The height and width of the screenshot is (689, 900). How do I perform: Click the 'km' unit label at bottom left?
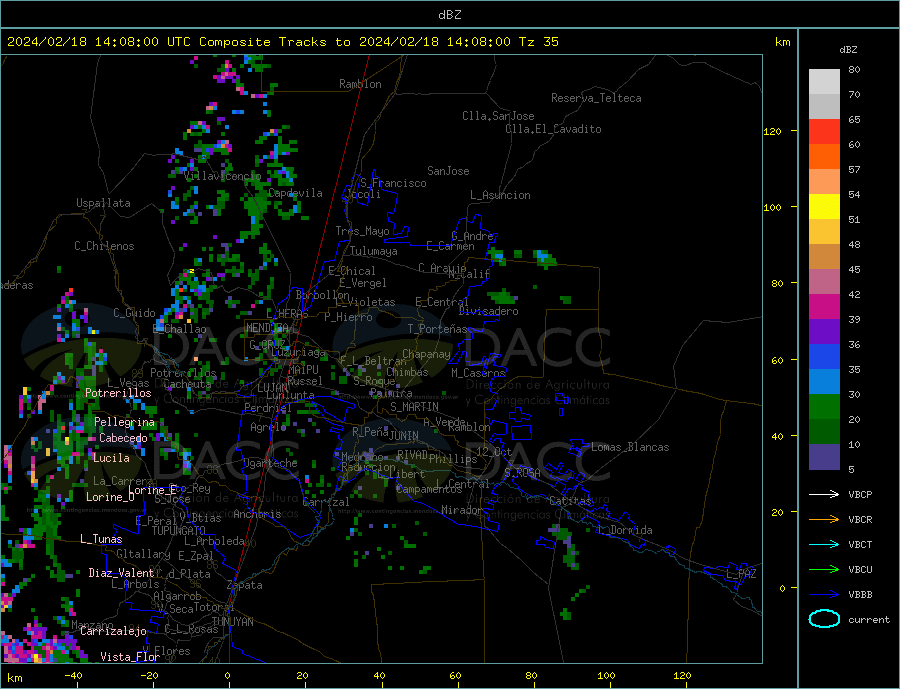pos(14,678)
